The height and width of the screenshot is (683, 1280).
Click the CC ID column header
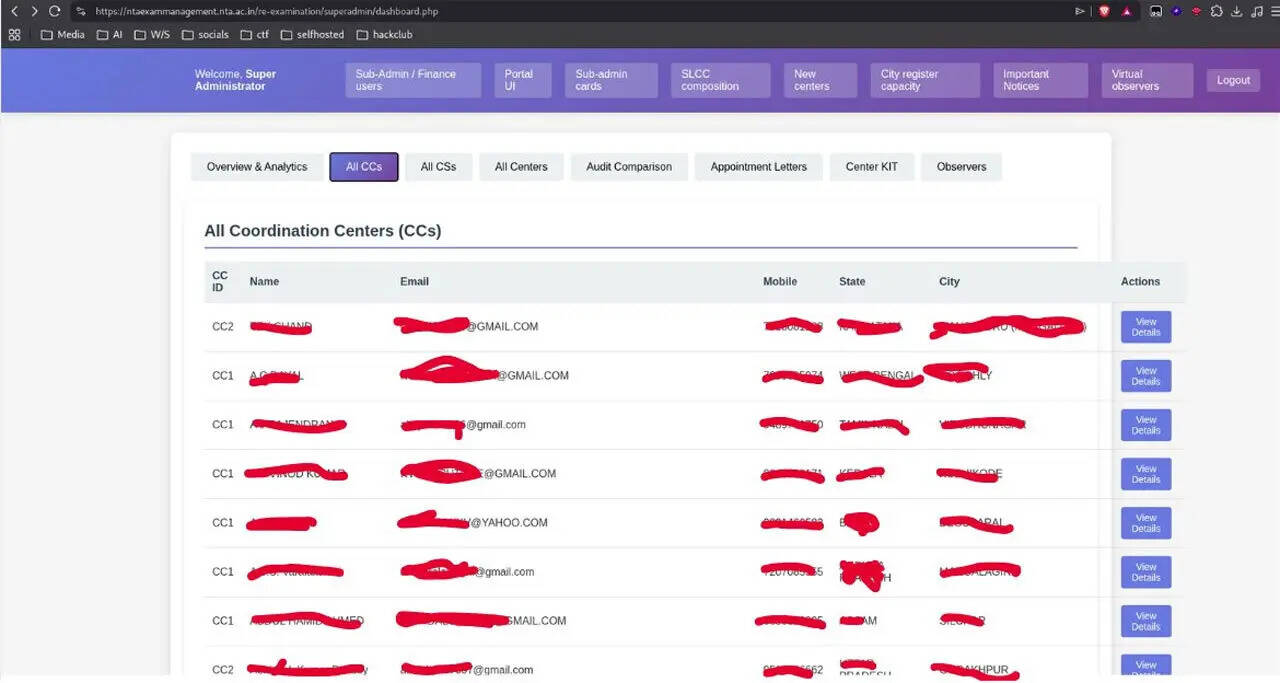coord(220,281)
